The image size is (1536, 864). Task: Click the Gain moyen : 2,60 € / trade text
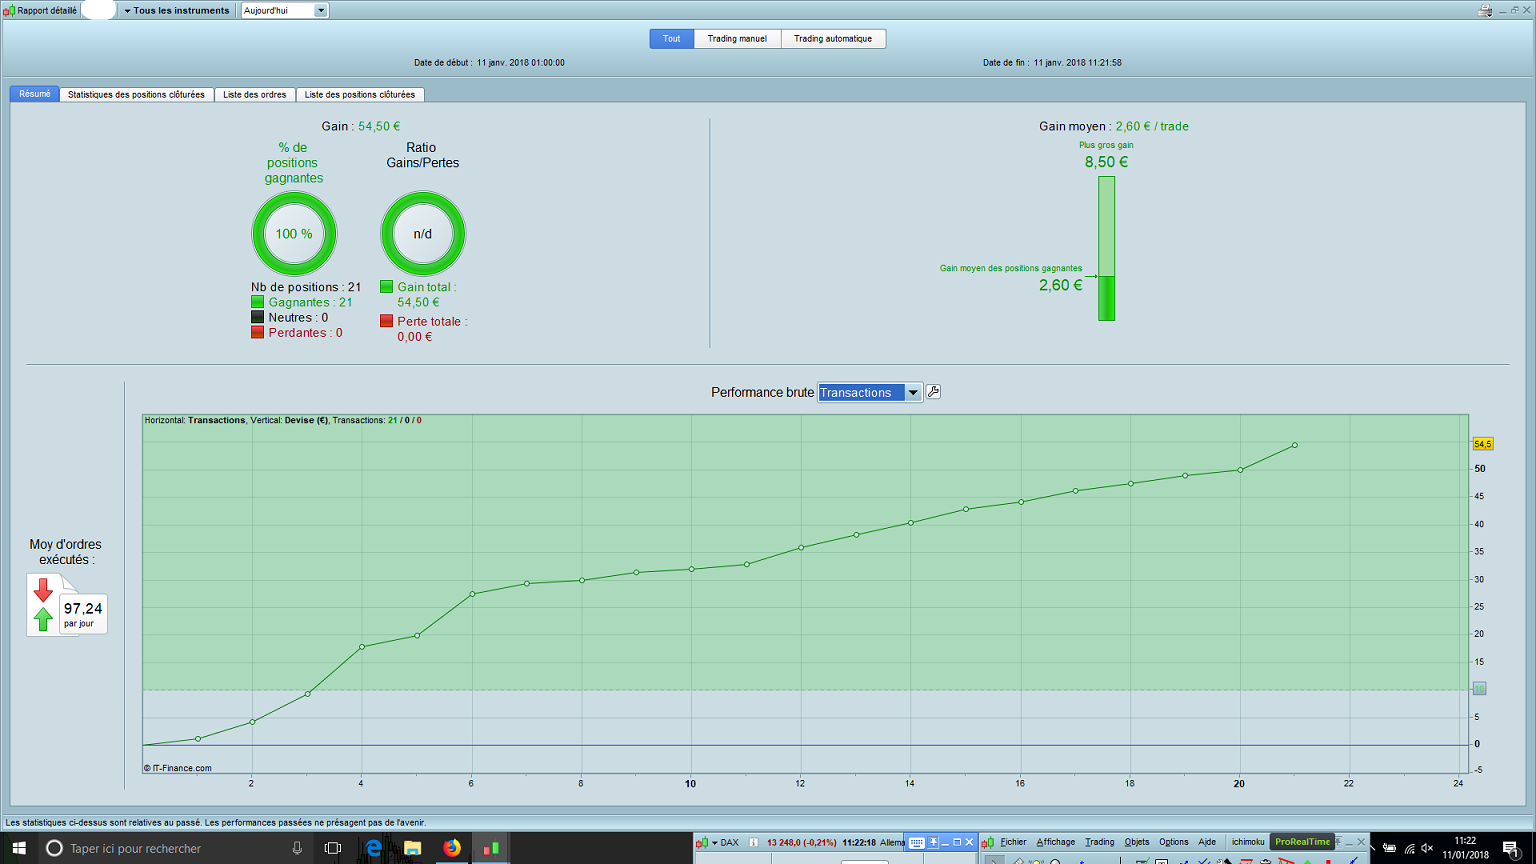(x=1114, y=126)
